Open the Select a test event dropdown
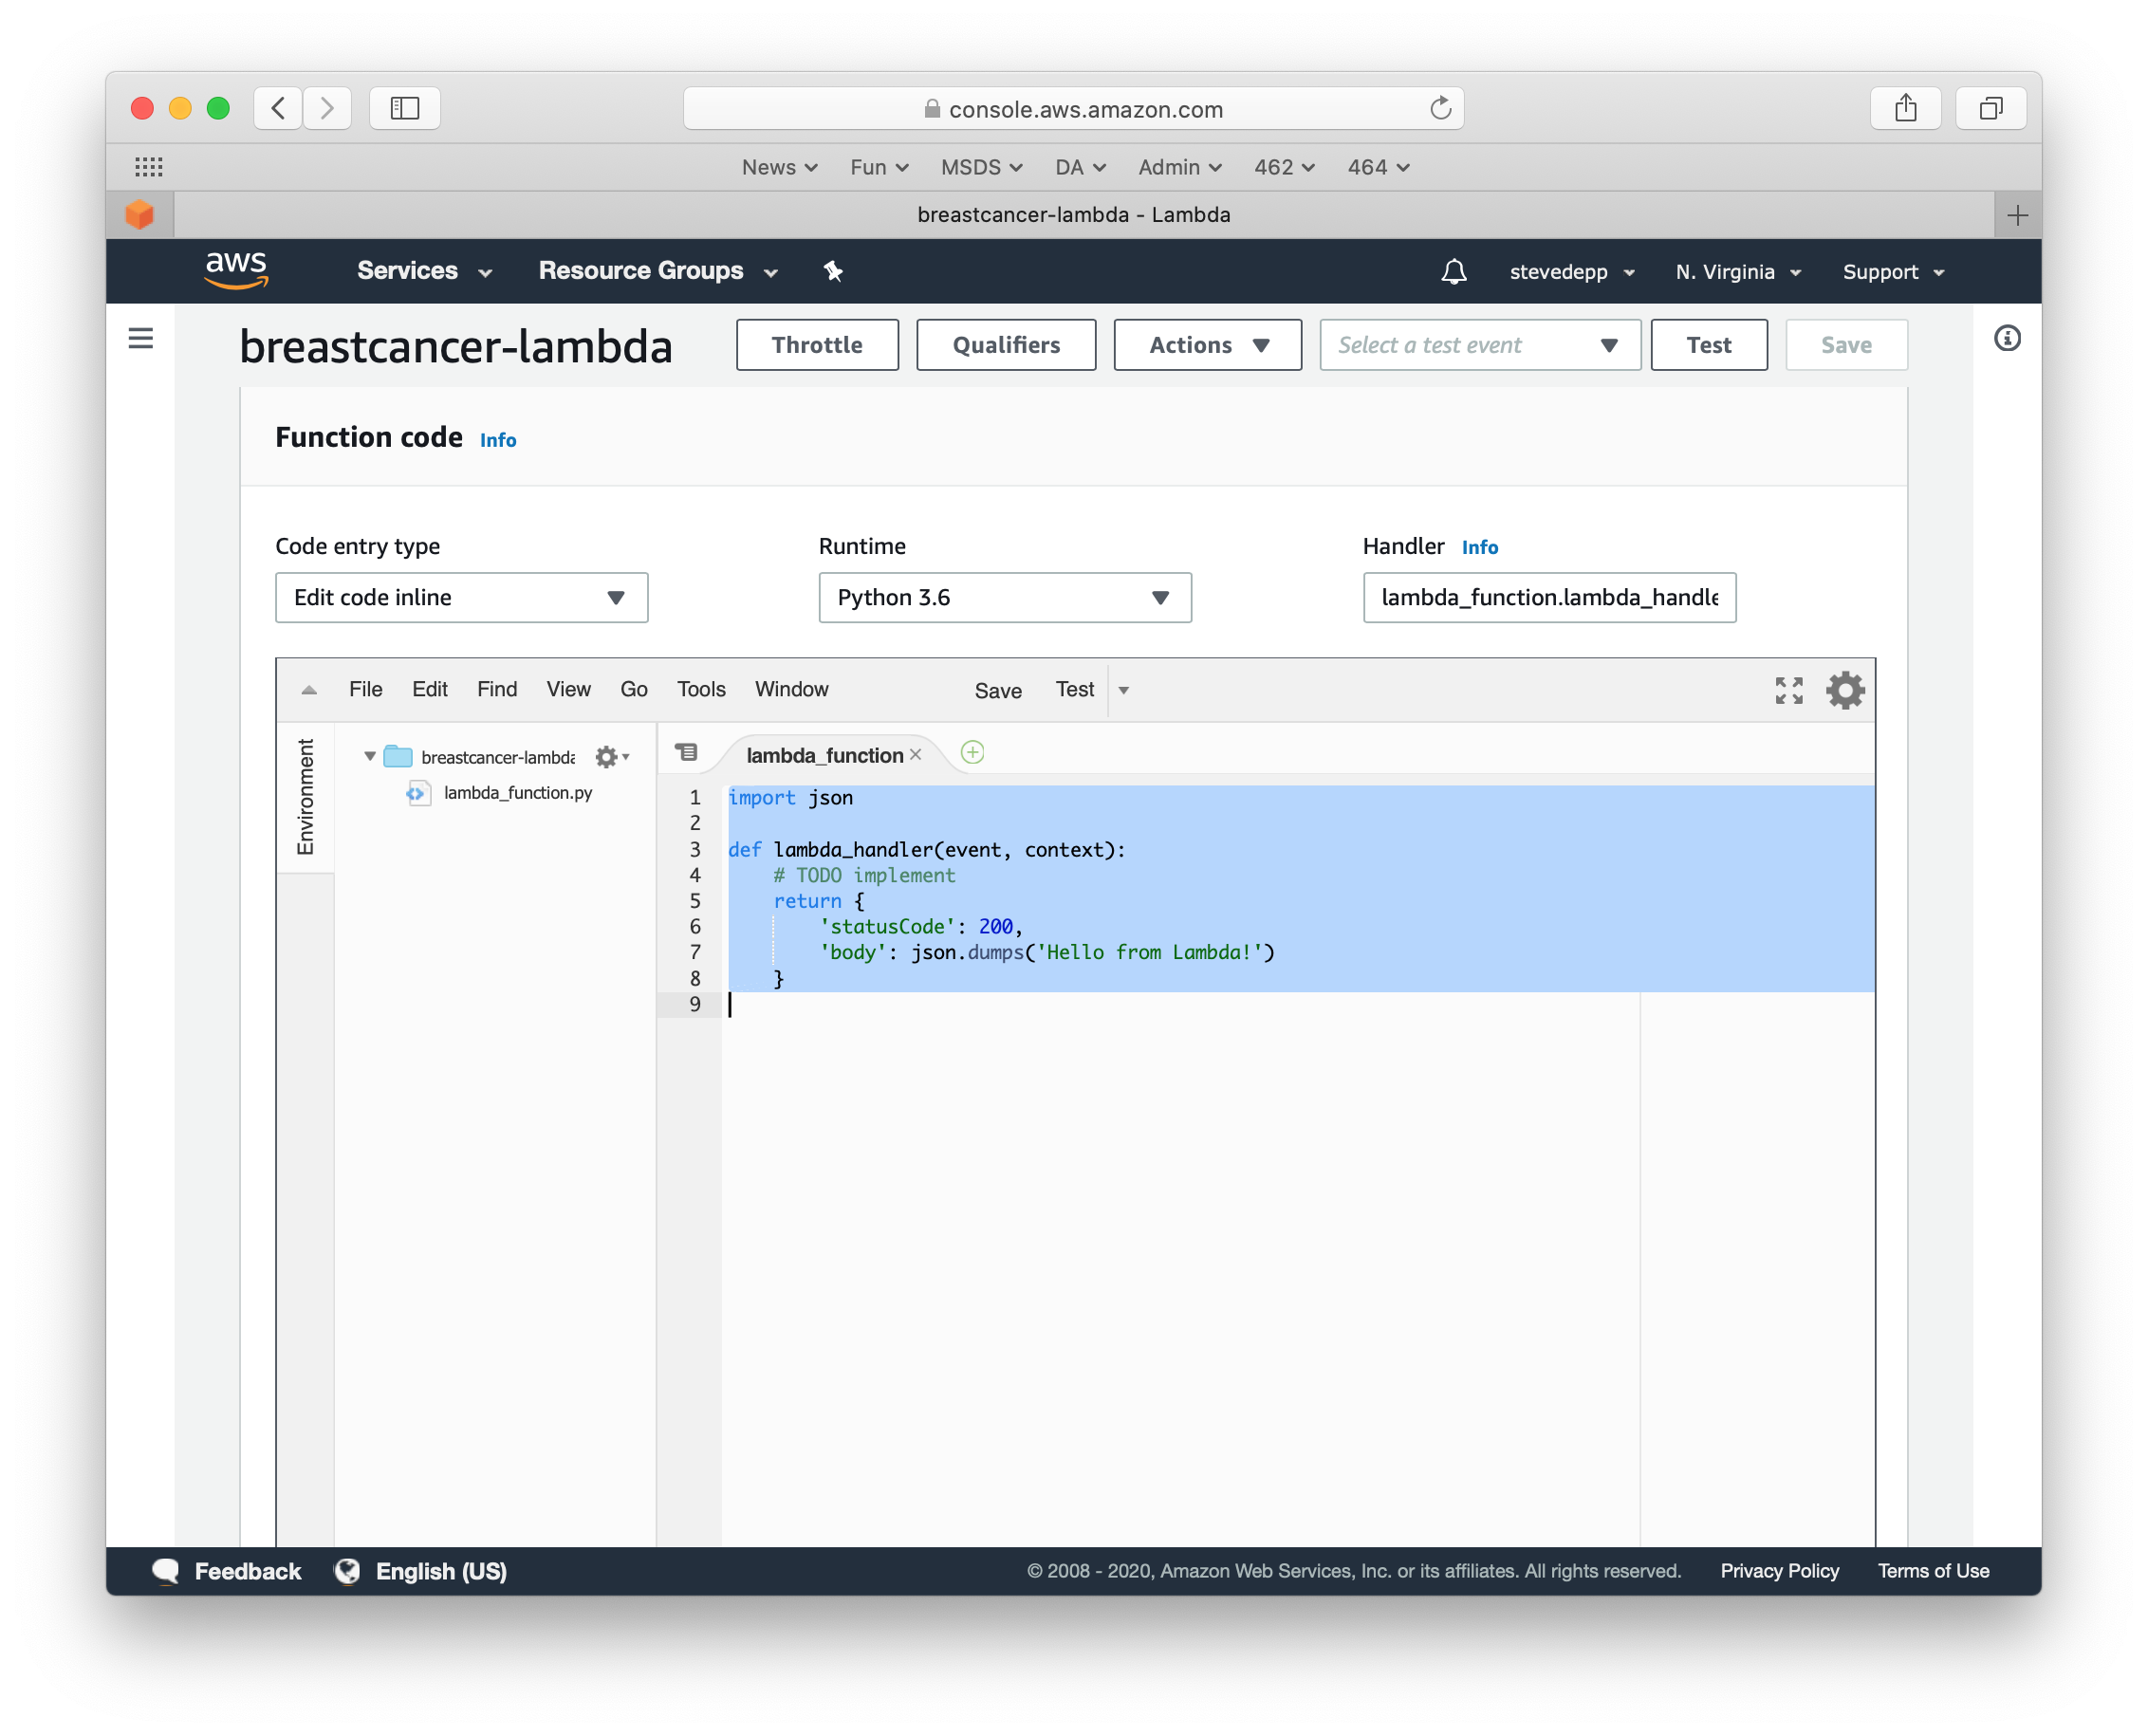Image resolution: width=2148 pixels, height=1736 pixels. point(1479,345)
